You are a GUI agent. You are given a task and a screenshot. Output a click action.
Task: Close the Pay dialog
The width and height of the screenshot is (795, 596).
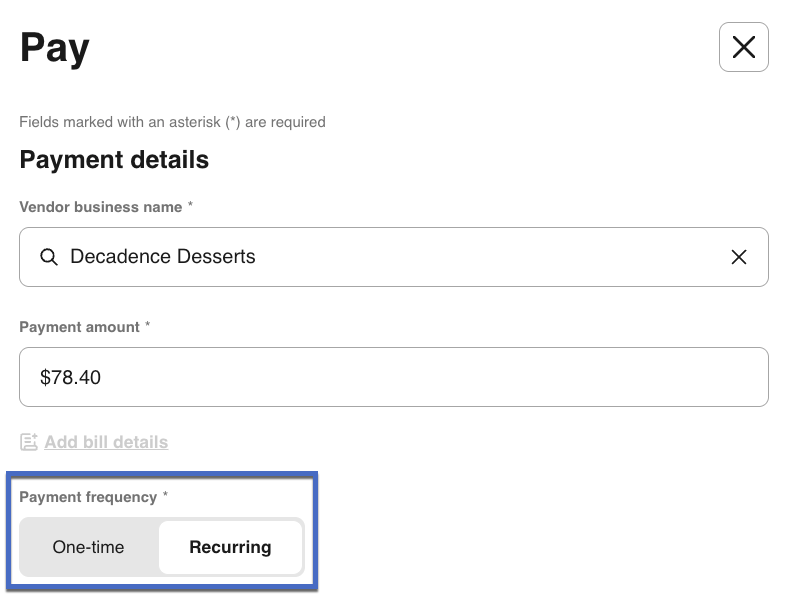[743, 47]
